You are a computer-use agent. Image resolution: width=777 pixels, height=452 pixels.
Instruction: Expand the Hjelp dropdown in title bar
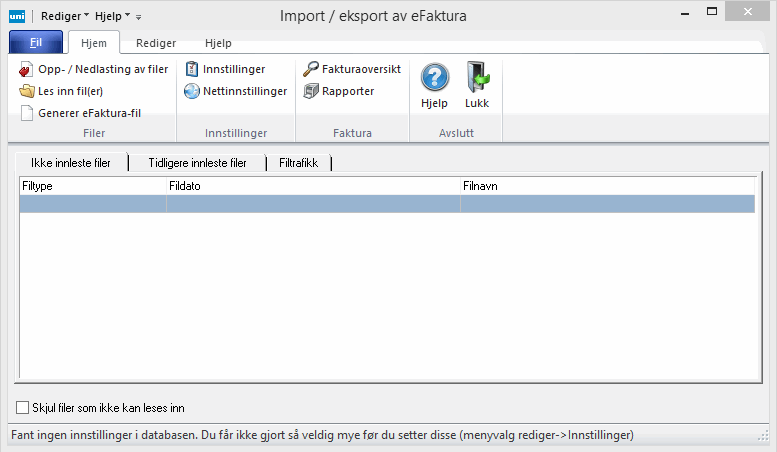coord(112,16)
